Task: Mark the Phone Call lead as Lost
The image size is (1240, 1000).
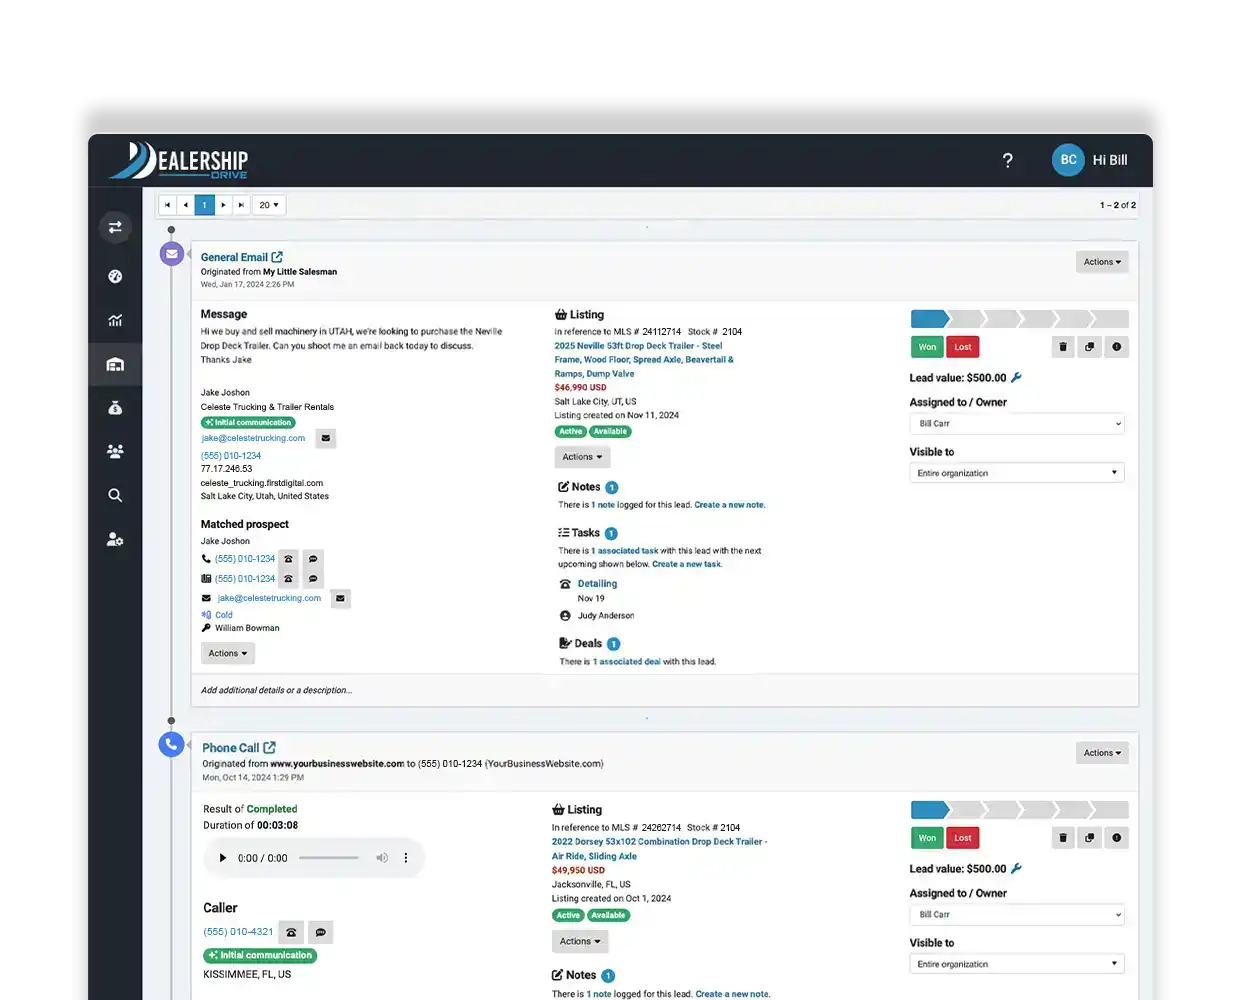Action: pos(962,838)
